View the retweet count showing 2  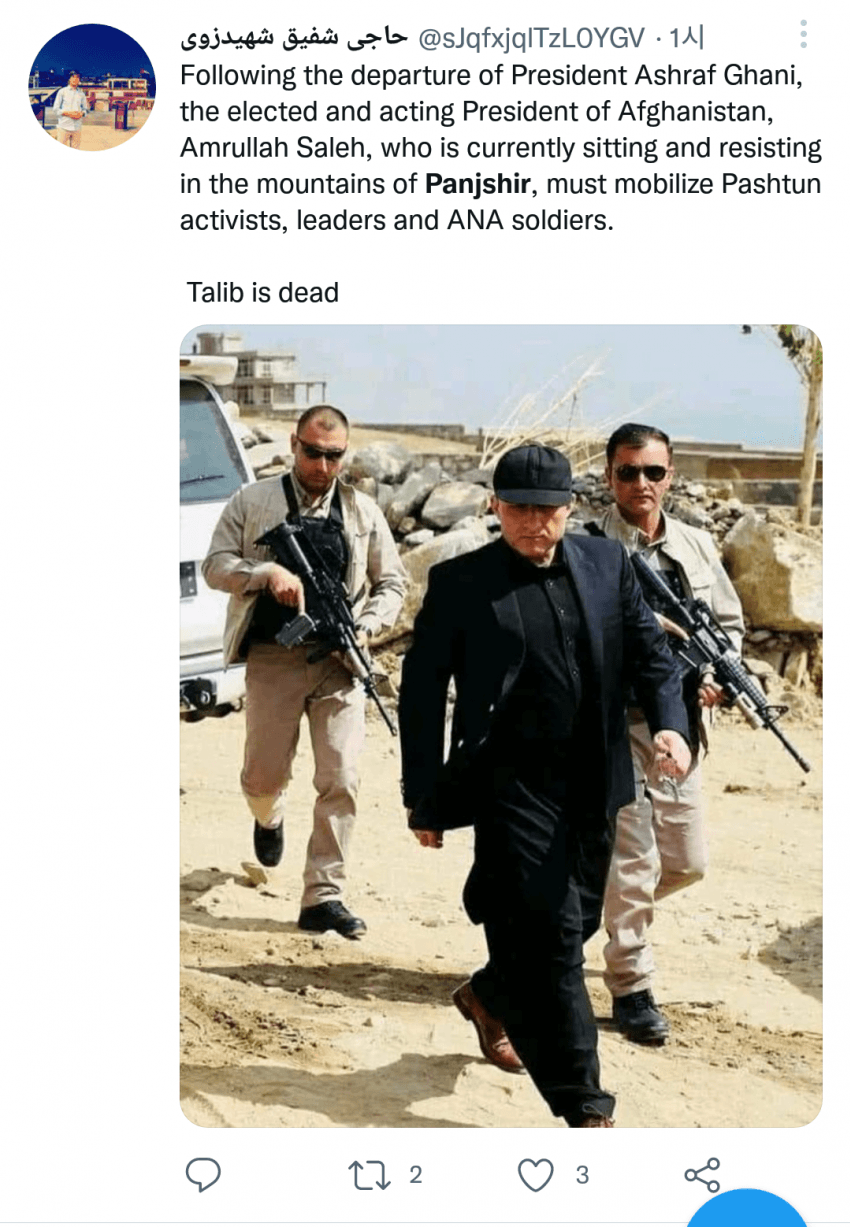coord(416,1175)
